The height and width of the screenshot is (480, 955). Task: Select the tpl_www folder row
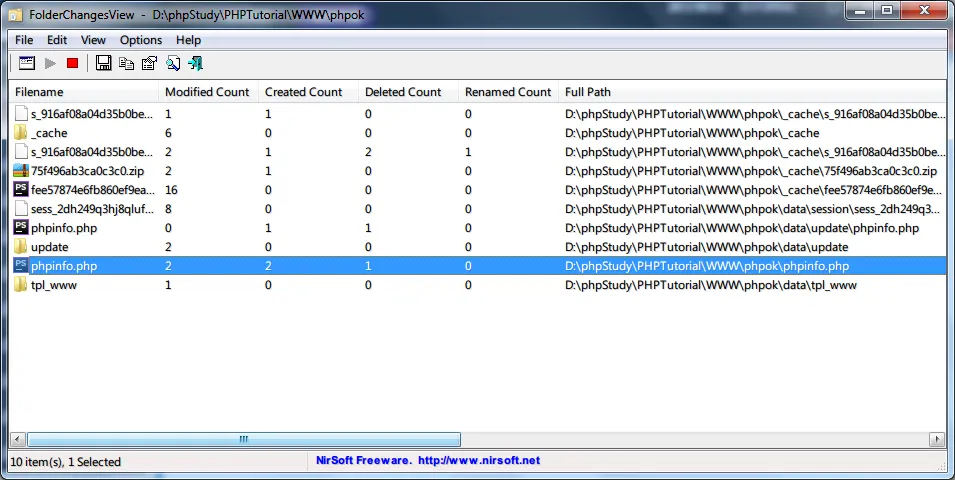(x=54, y=285)
